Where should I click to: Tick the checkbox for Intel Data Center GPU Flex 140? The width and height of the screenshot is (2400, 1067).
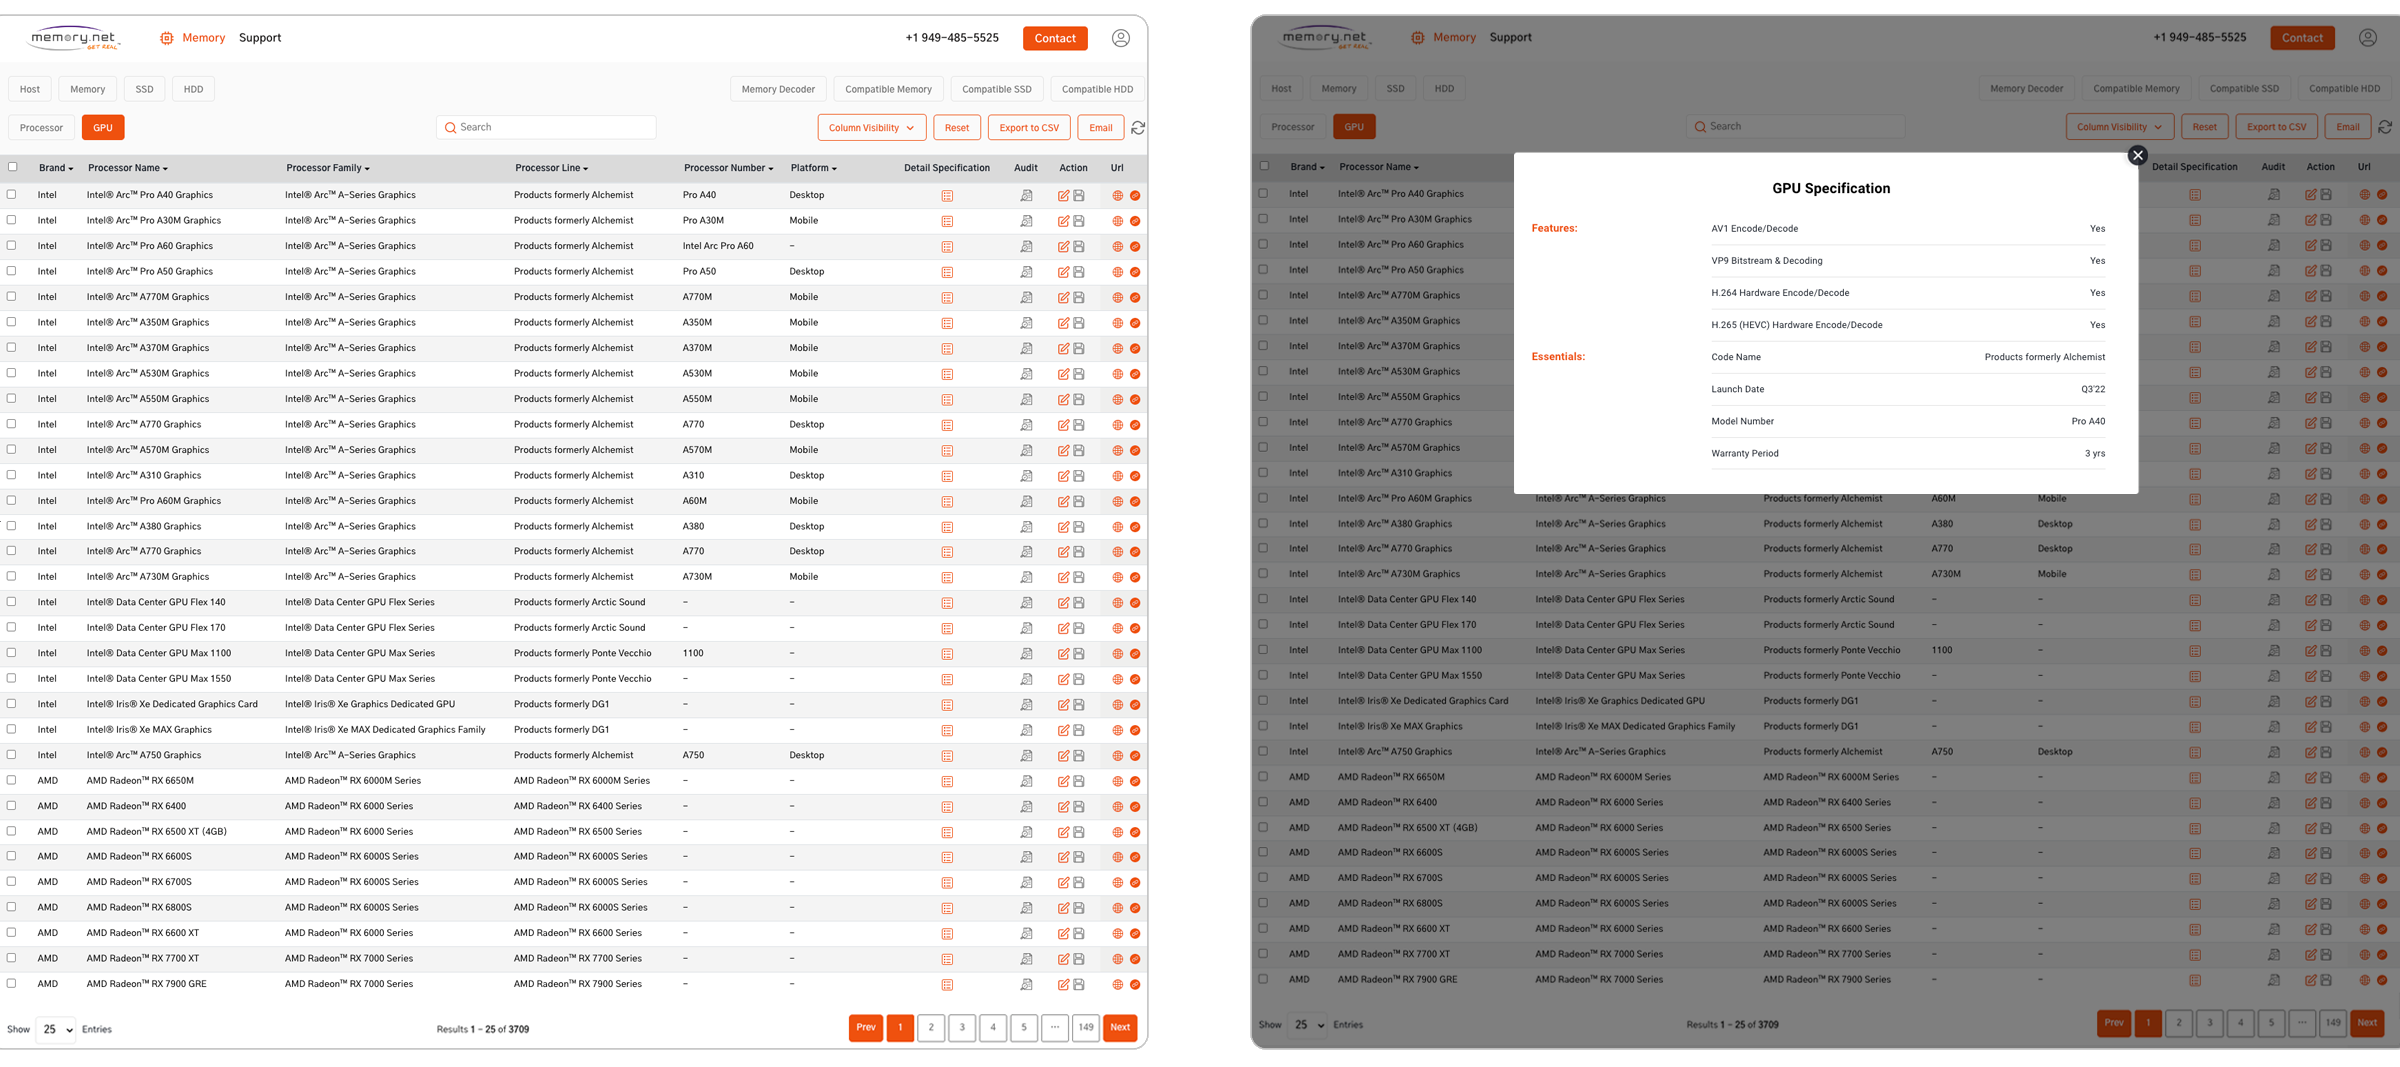[x=11, y=602]
